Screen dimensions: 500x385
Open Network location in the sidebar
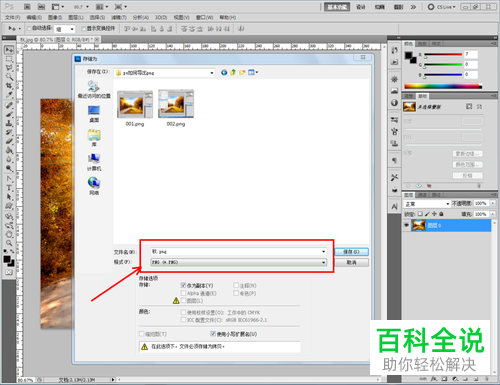[94, 186]
